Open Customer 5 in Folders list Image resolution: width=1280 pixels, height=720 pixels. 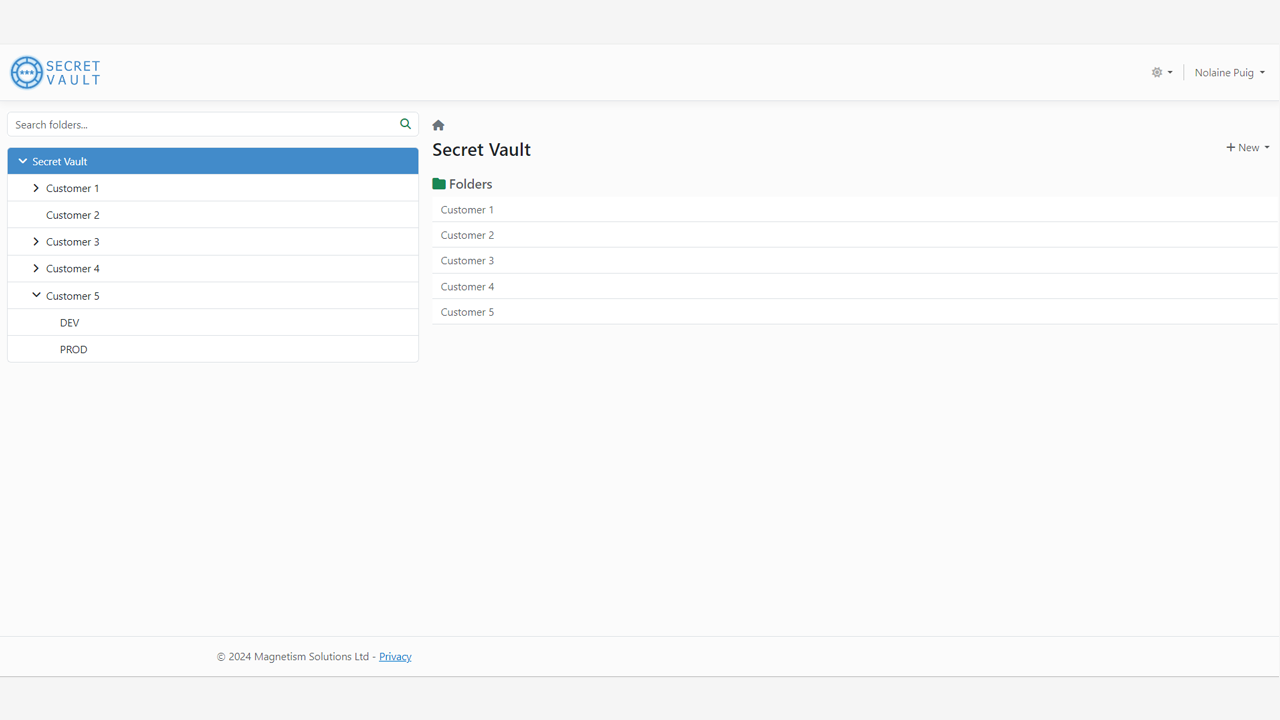click(855, 312)
